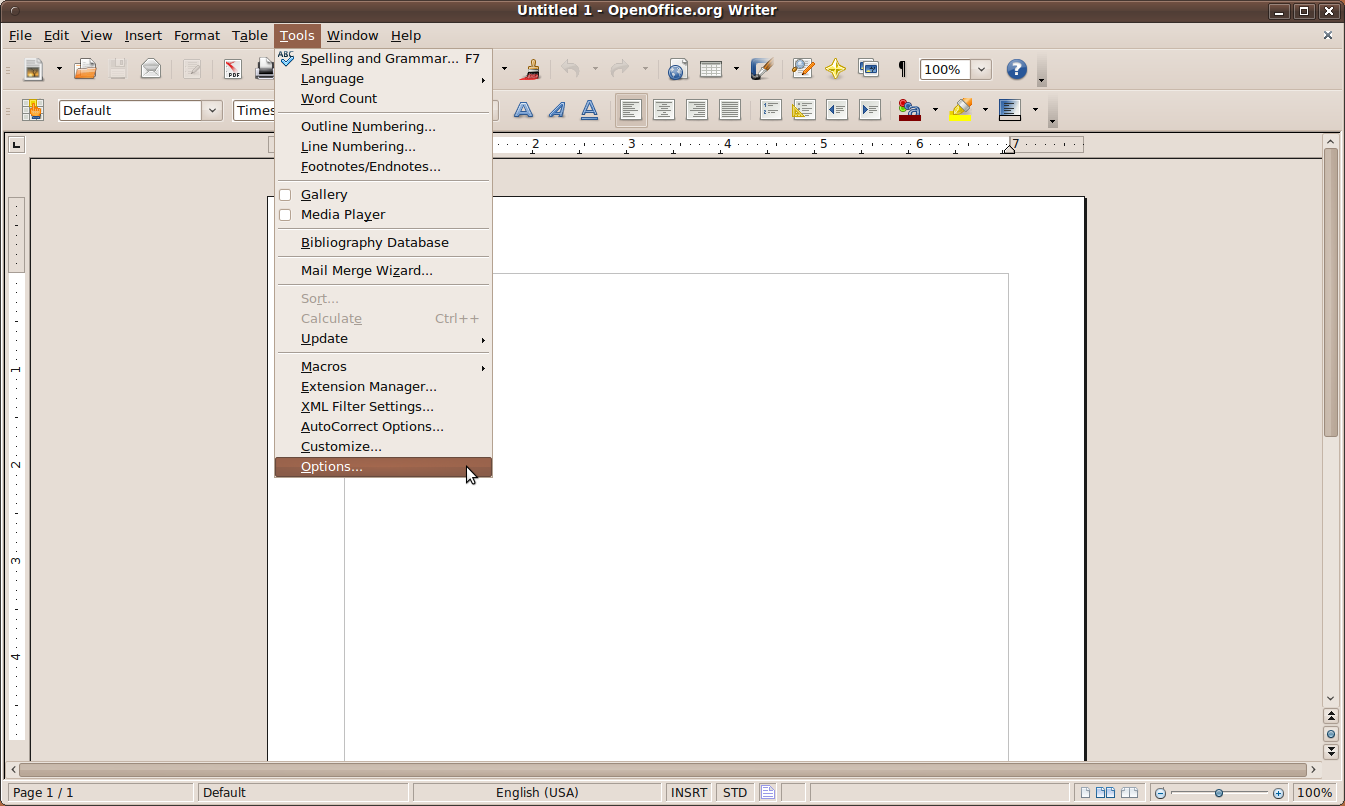Enable the Gallery checkbox in Tools menu

tap(285, 195)
